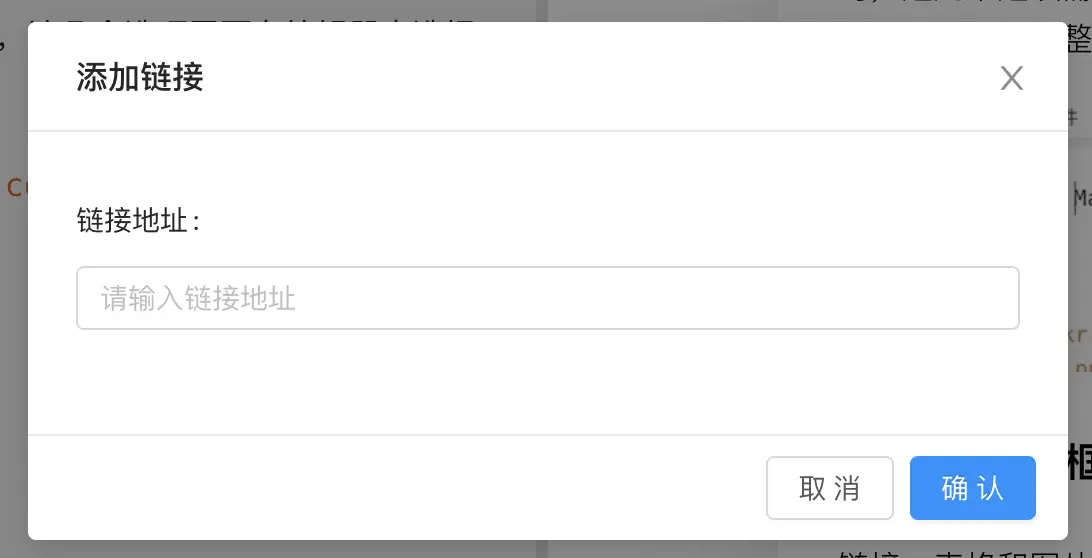Click the dimmed kr code text behind dialog
The image size is (1092, 558).
tap(1079, 334)
